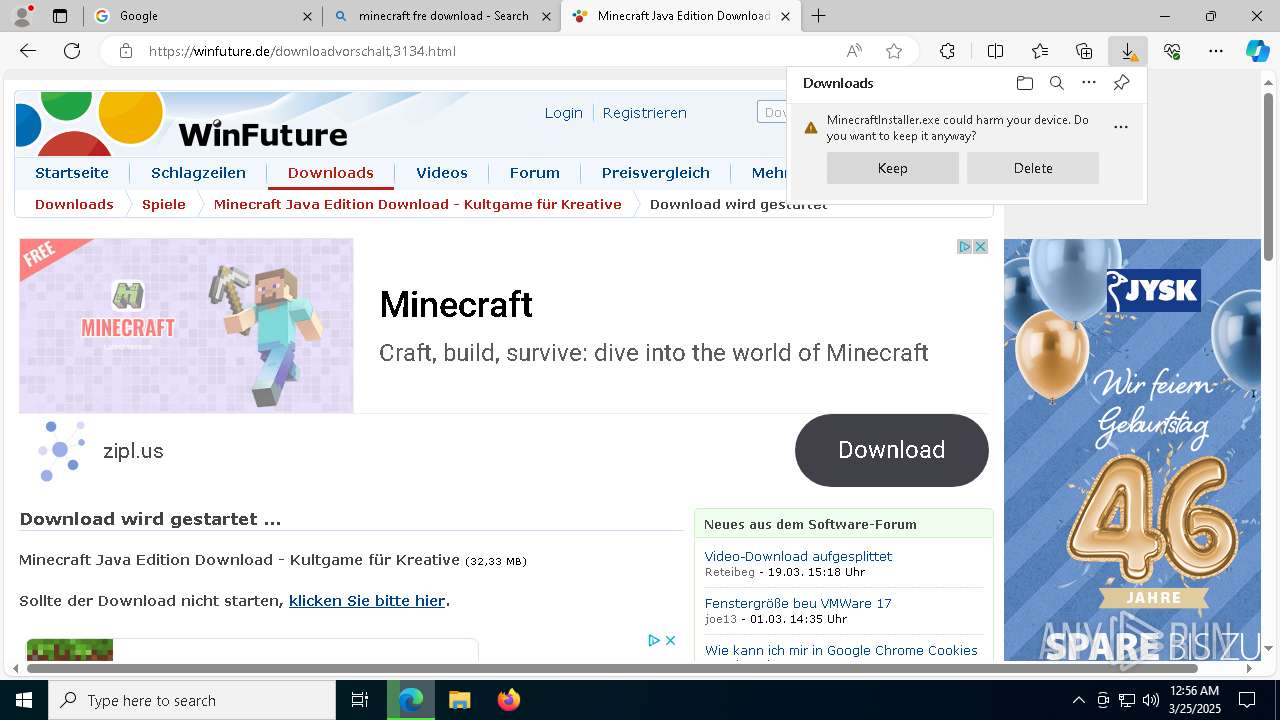The height and width of the screenshot is (720, 1280).
Task: Open Startseite menu item
Action: tap(72, 173)
